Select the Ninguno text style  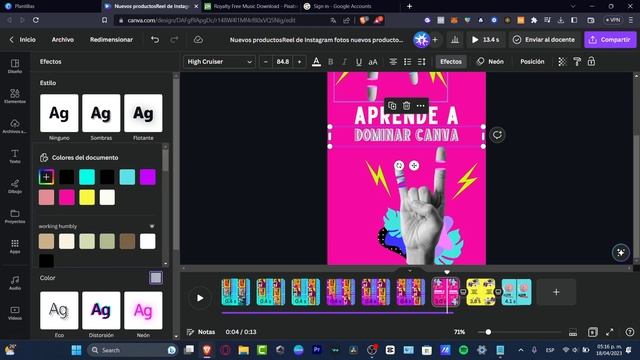pos(59,113)
